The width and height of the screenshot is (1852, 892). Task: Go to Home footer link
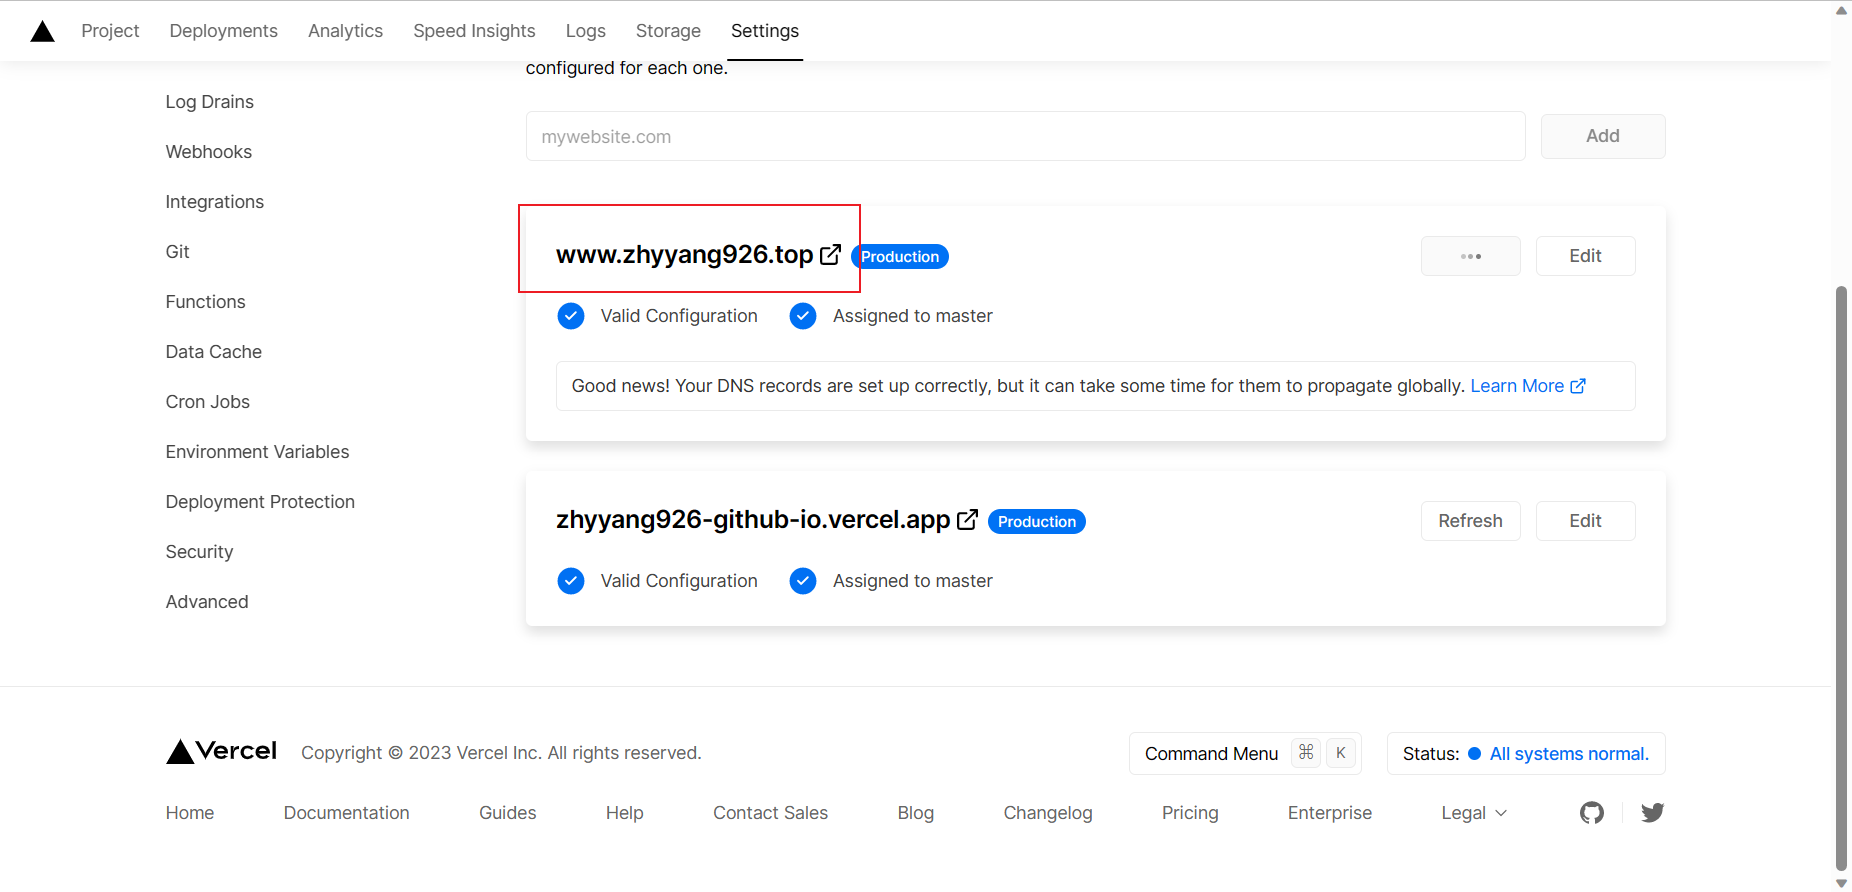[x=190, y=813]
